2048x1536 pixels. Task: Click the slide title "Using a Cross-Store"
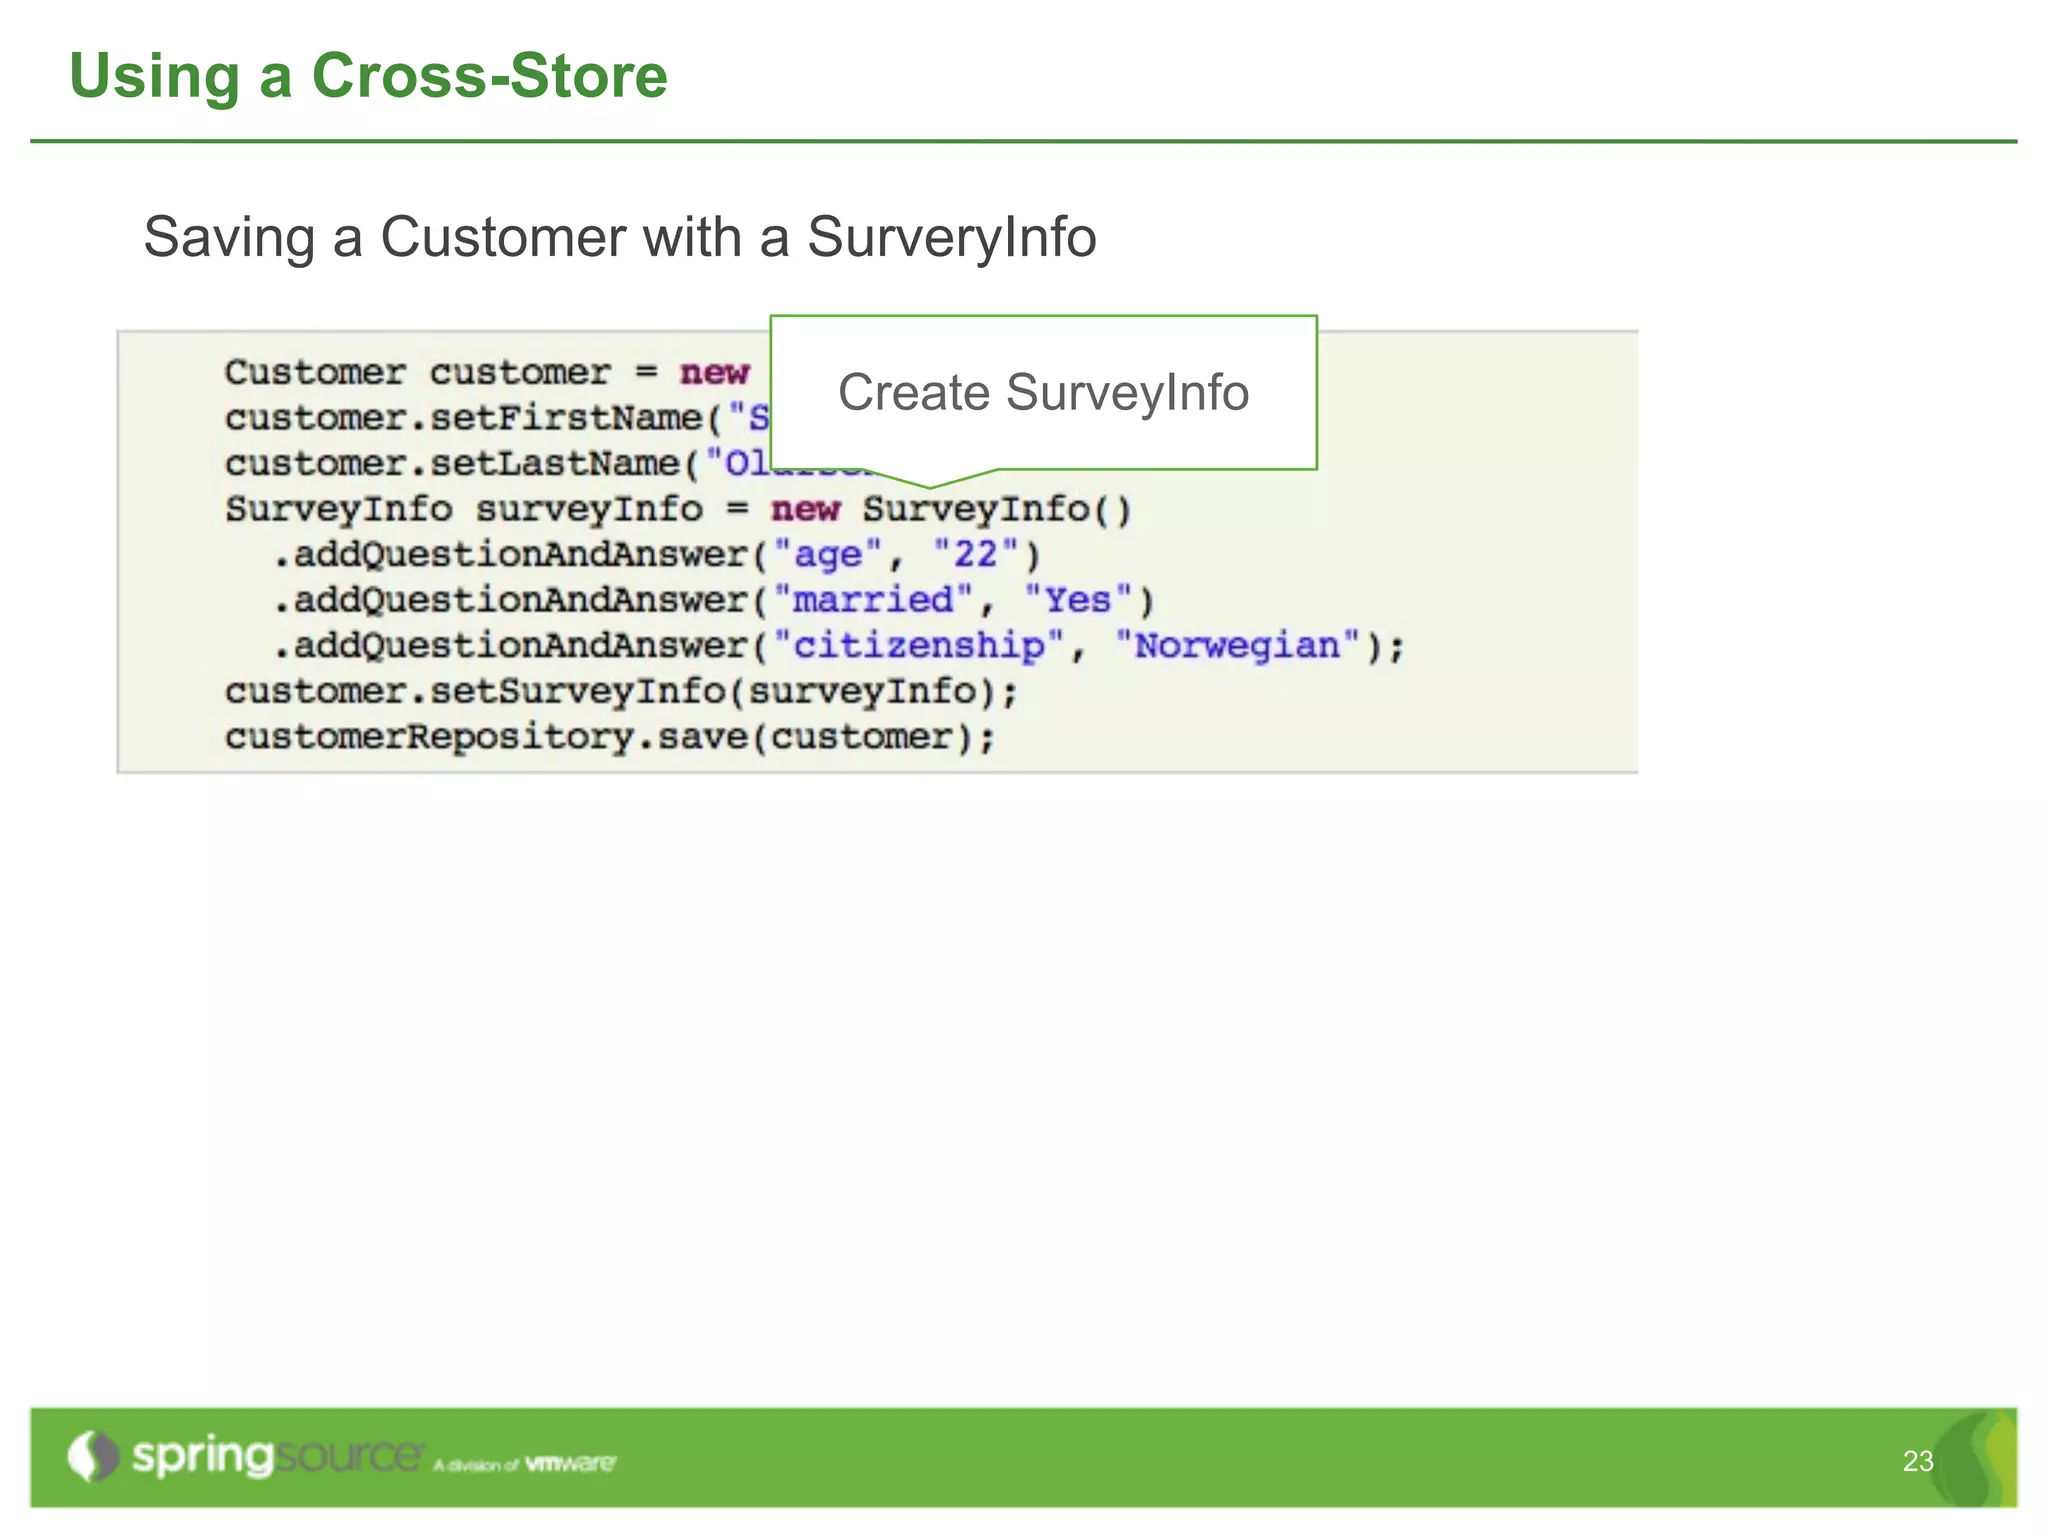click(368, 76)
